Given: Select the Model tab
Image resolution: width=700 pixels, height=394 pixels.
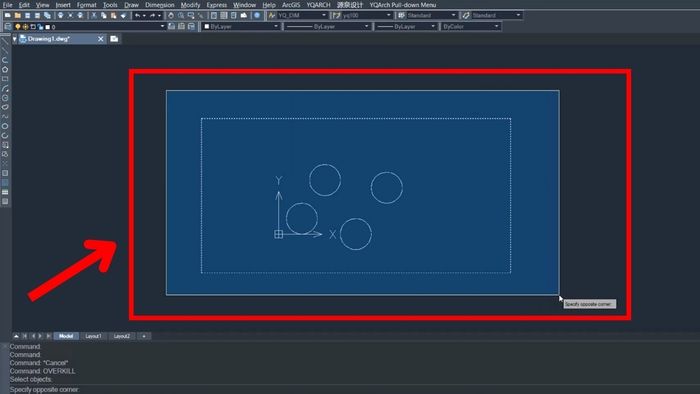Looking at the screenshot, I should coord(66,336).
